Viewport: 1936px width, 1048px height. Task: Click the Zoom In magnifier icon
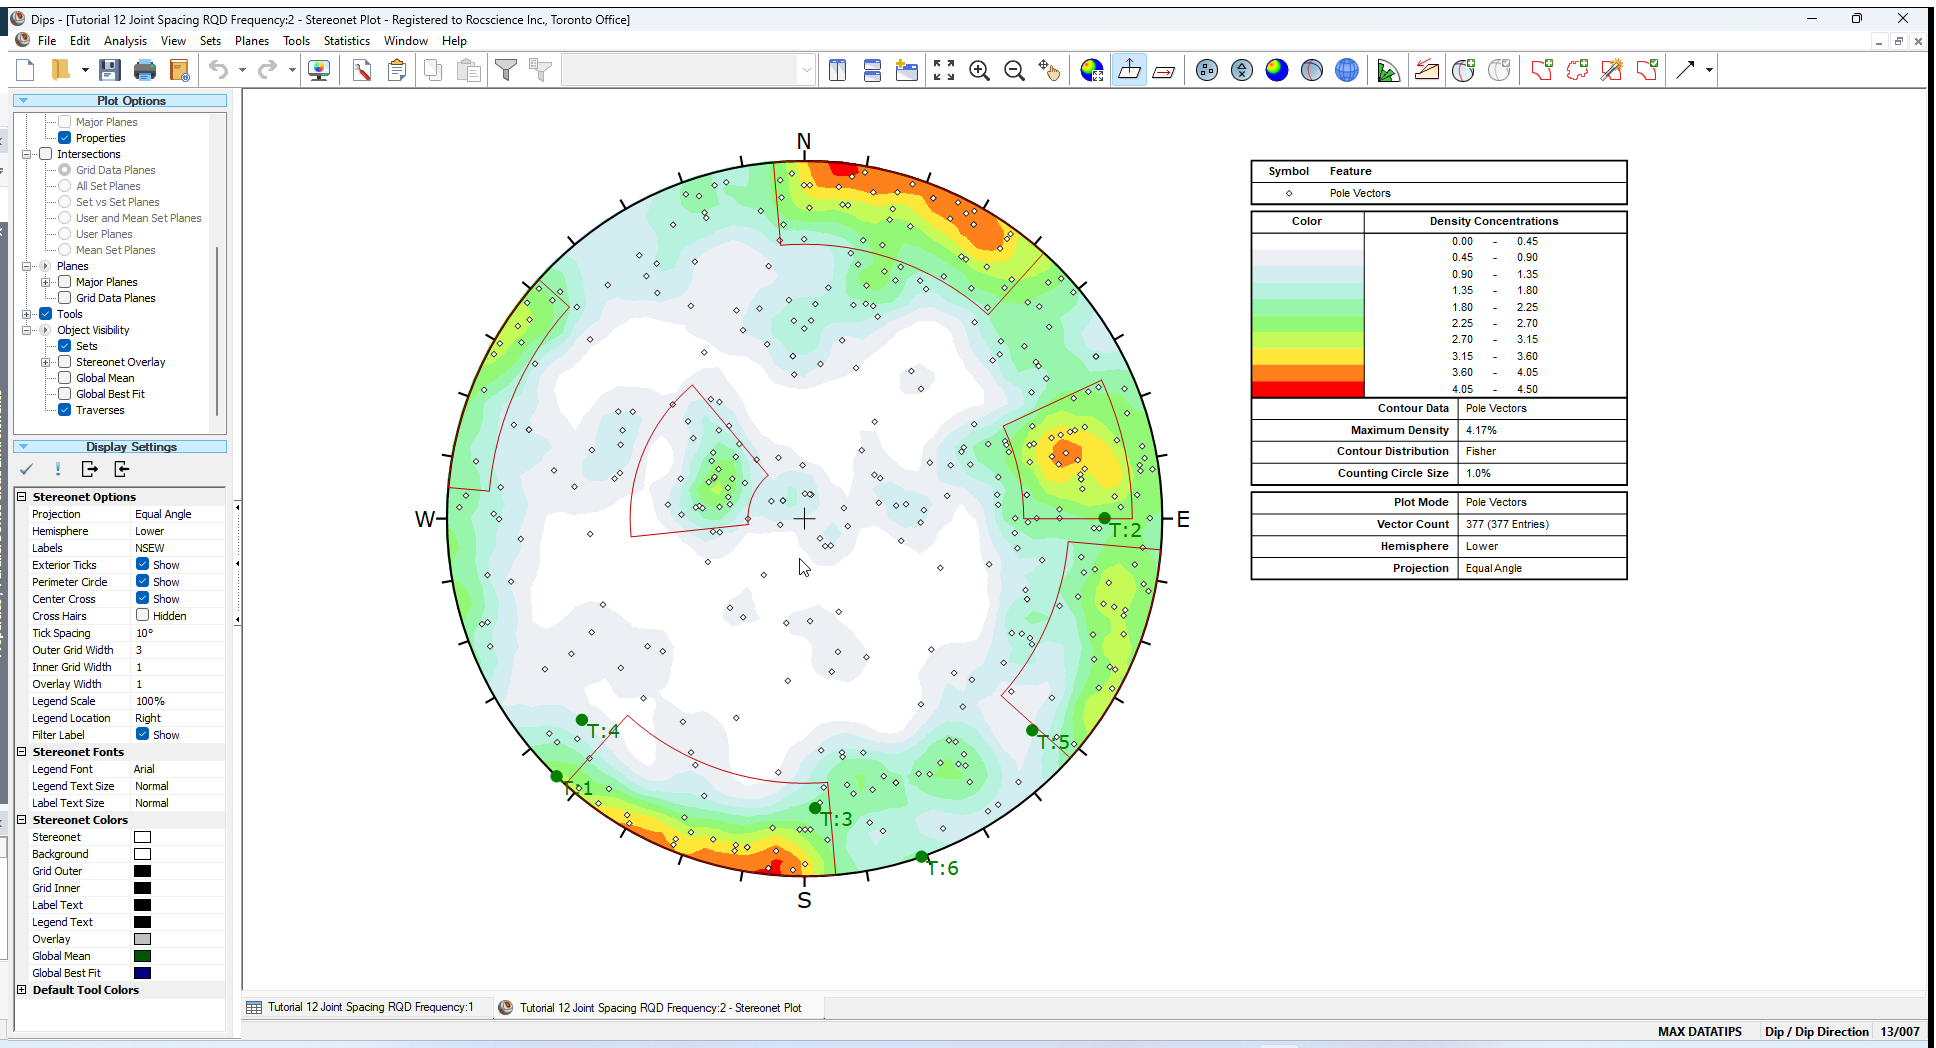[979, 70]
